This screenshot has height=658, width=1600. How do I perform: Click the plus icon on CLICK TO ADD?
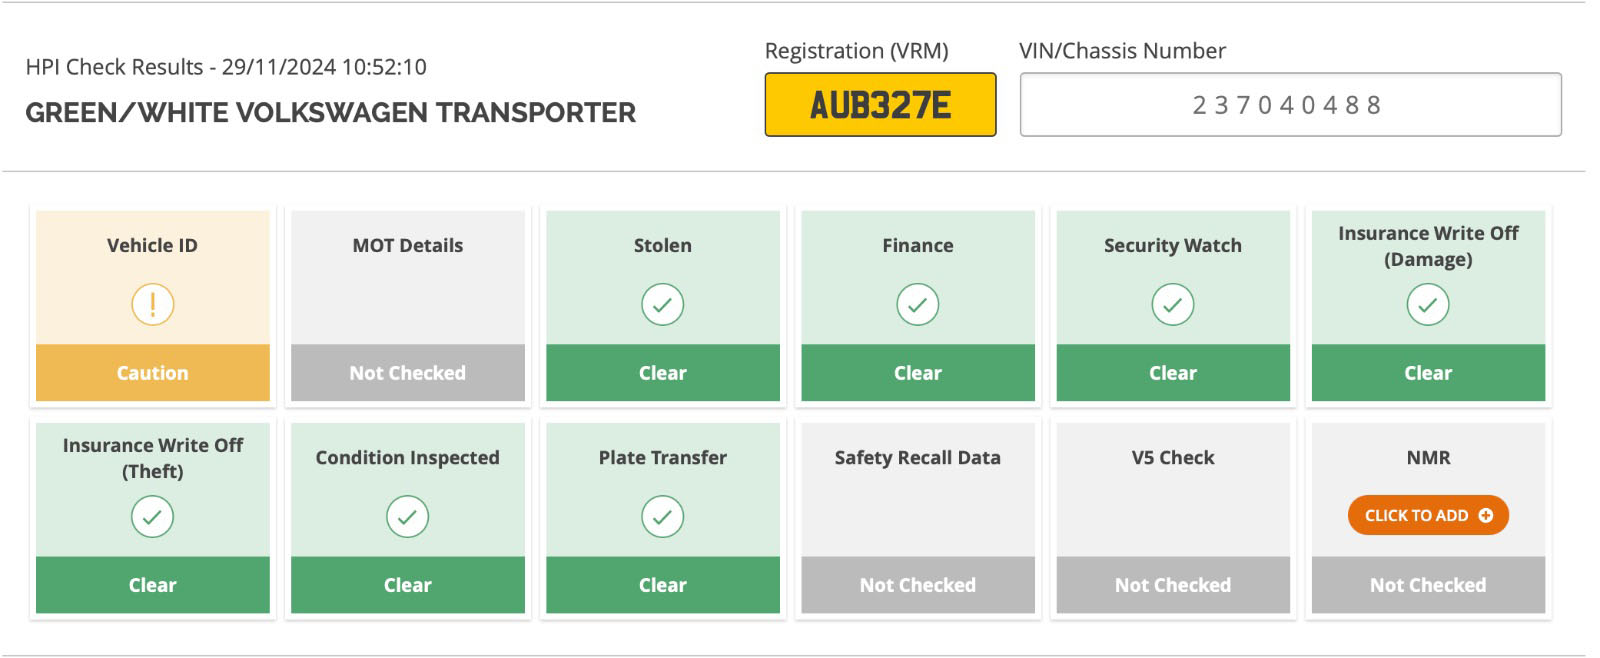(1485, 515)
